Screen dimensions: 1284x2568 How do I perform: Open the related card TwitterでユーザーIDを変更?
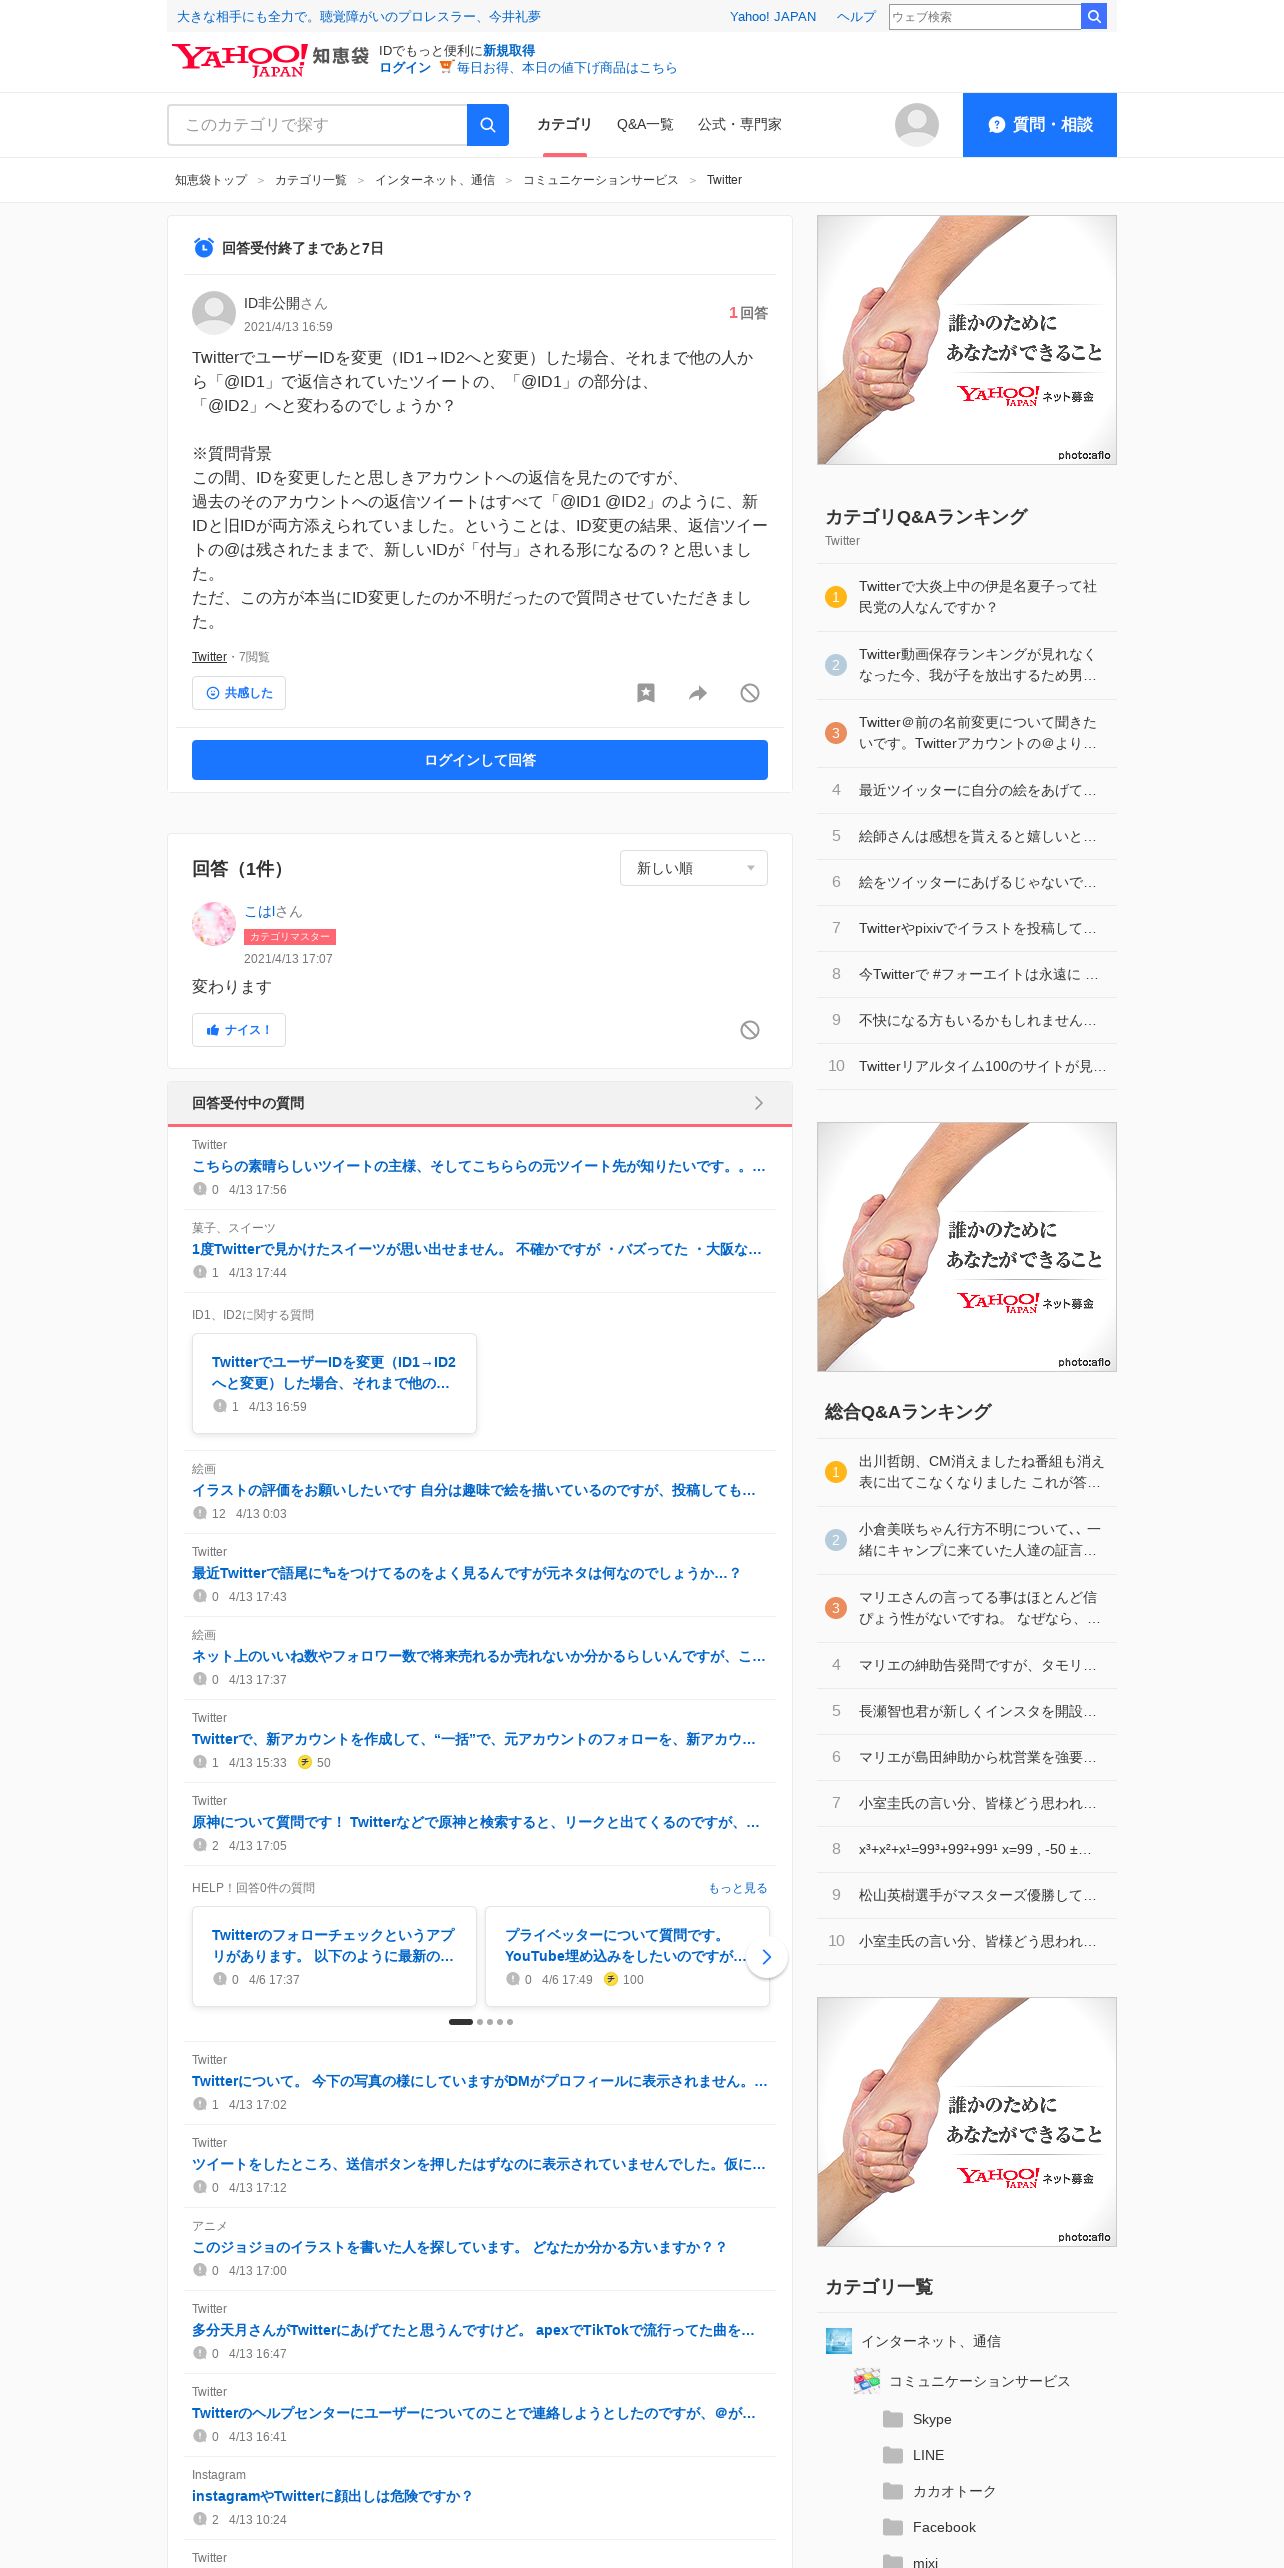[334, 1383]
